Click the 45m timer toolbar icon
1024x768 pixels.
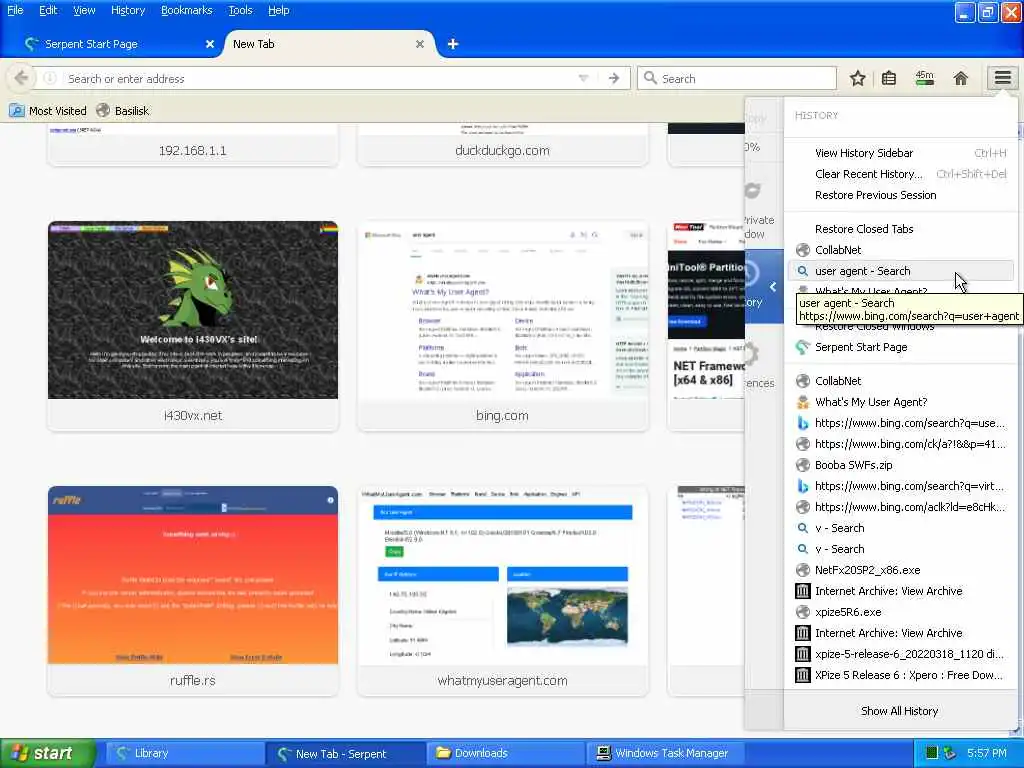[924, 78]
